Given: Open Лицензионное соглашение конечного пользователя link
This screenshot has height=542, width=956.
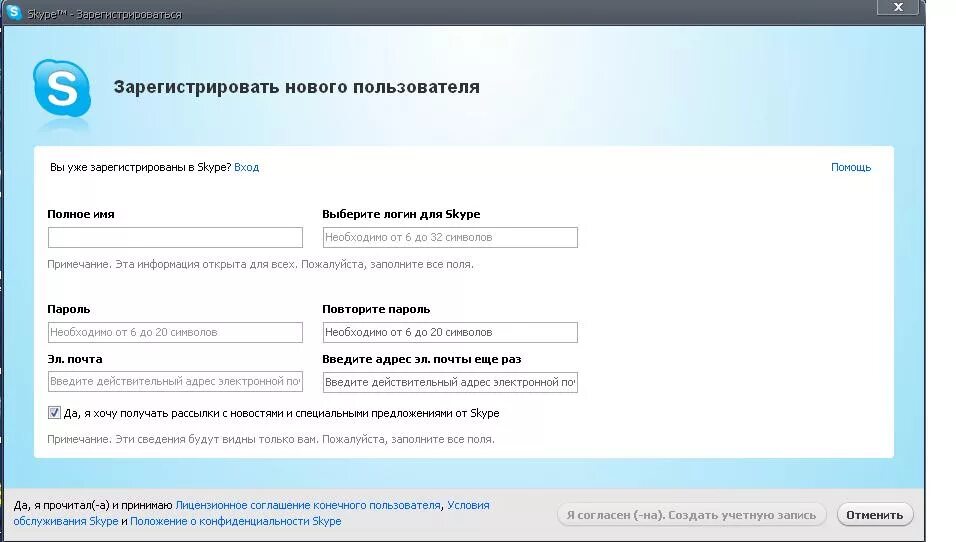Looking at the screenshot, I should tap(308, 505).
